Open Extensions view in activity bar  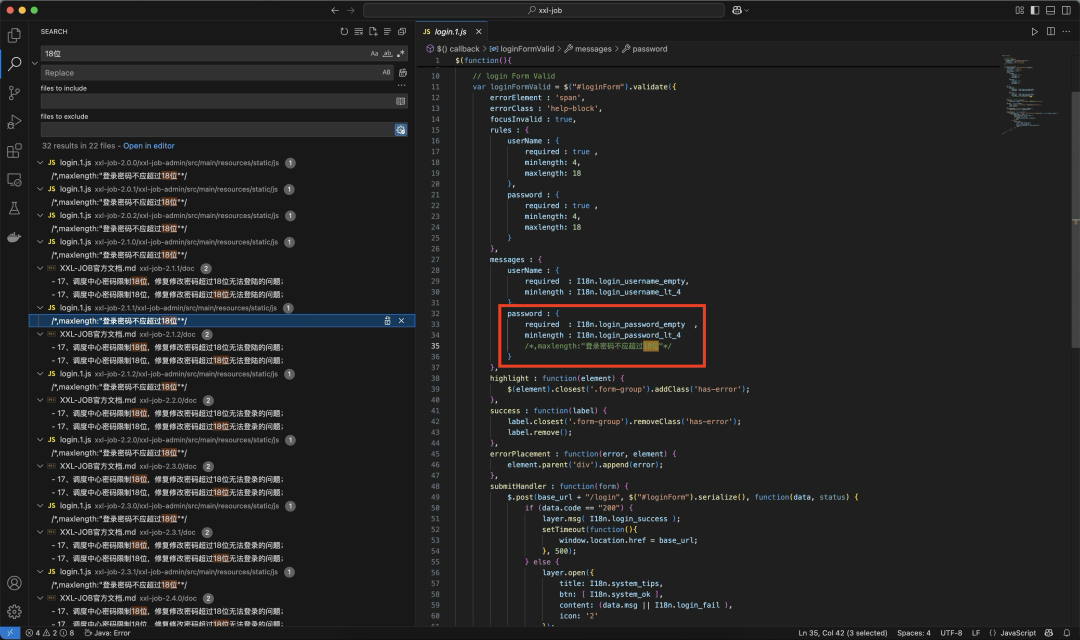[14, 151]
